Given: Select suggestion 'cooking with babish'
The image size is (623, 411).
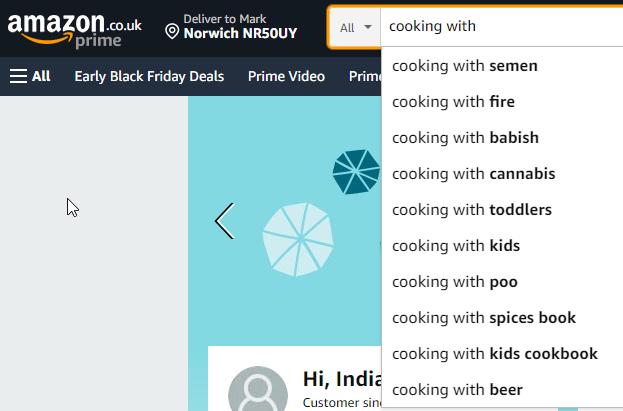Looking at the screenshot, I should point(465,138).
